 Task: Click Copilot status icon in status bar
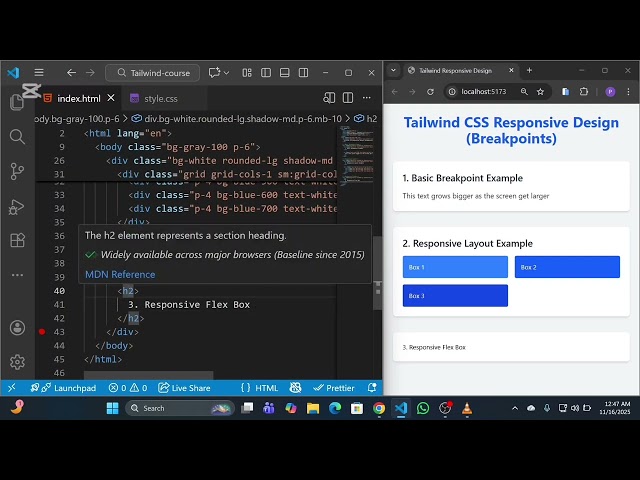click(295, 388)
